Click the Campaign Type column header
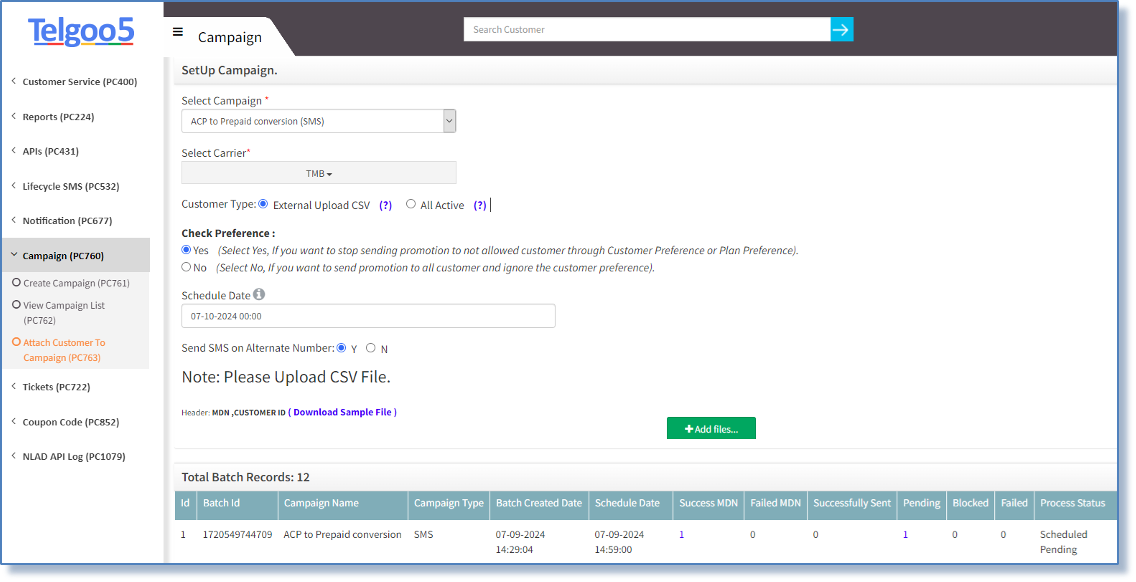This screenshot has height=582, width=1136. [x=449, y=503]
